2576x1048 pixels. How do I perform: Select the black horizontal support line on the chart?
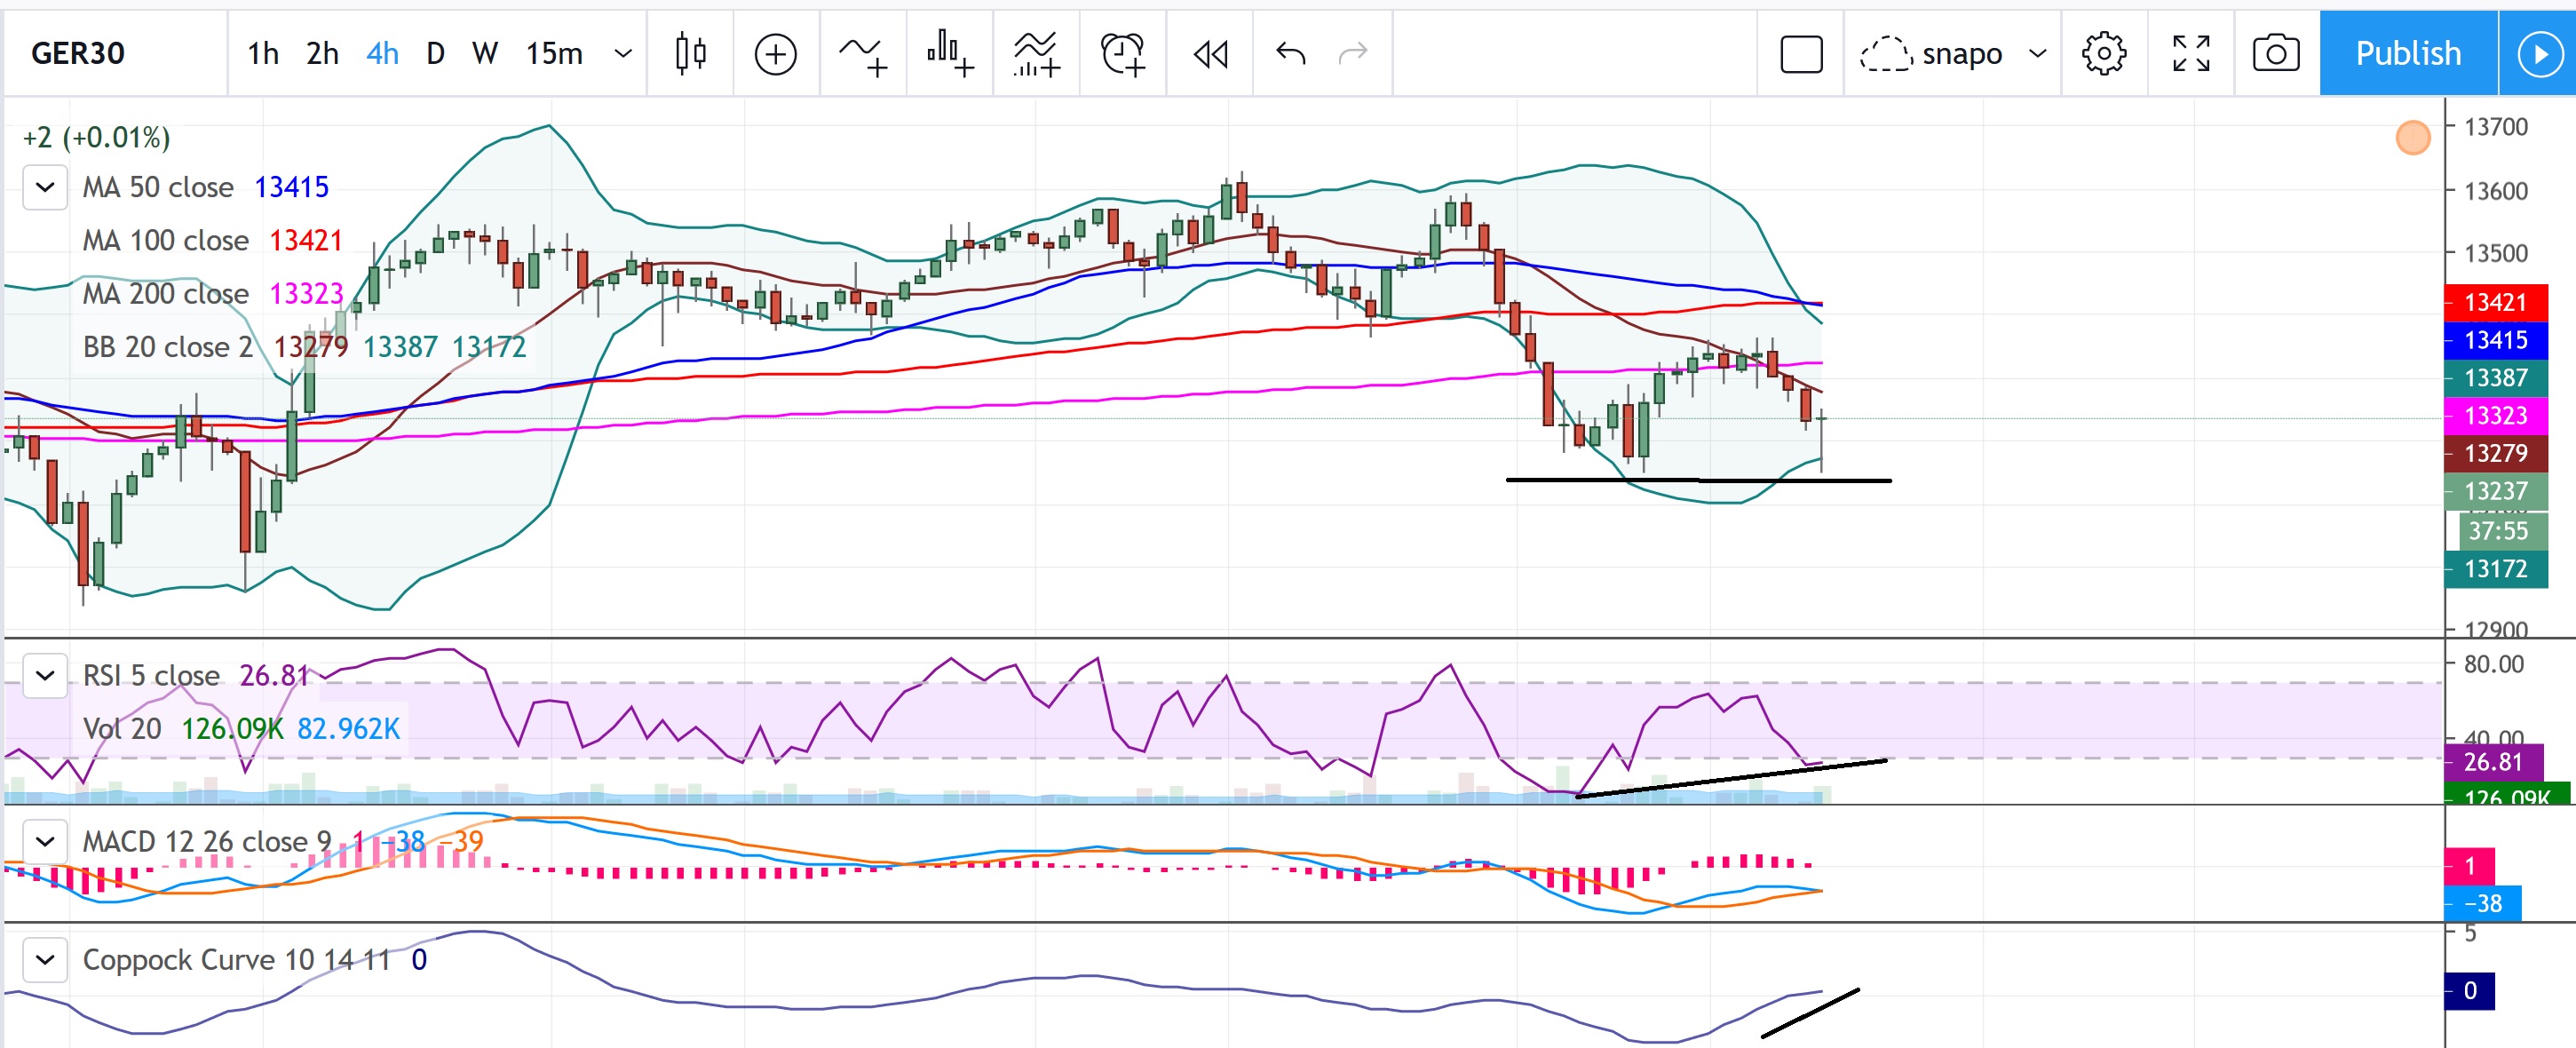1698,480
